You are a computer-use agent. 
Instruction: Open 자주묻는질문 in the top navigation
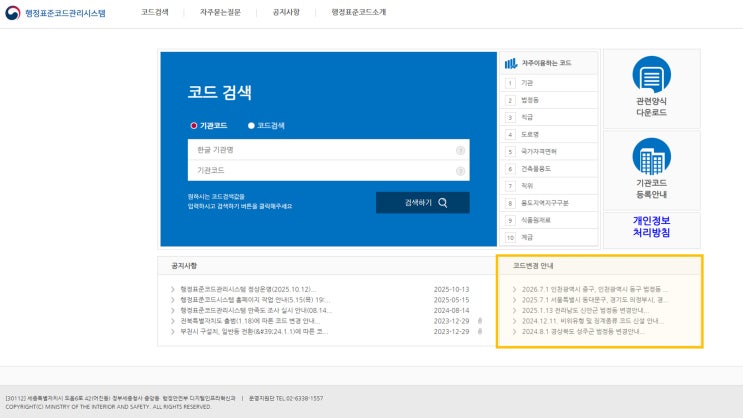220,12
